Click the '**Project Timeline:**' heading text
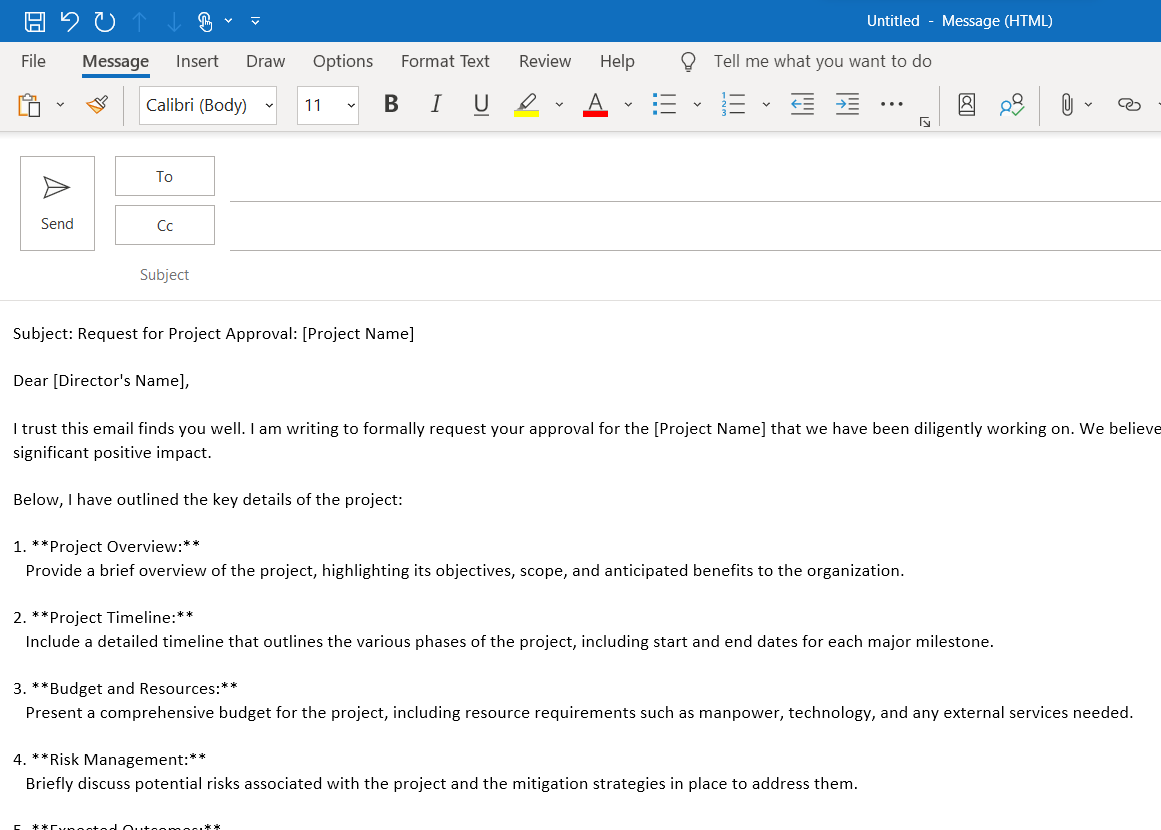 (x=113, y=618)
